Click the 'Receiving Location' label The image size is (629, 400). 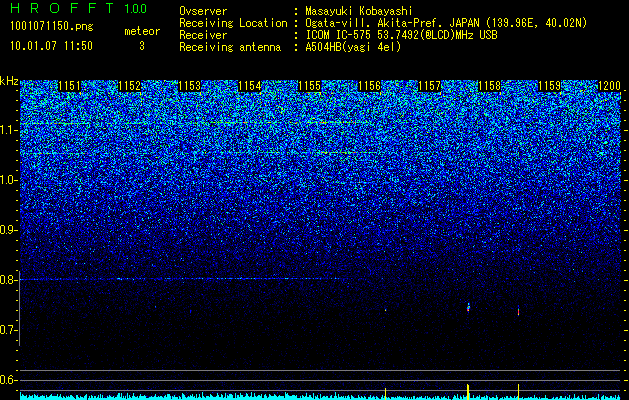(233, 23)
